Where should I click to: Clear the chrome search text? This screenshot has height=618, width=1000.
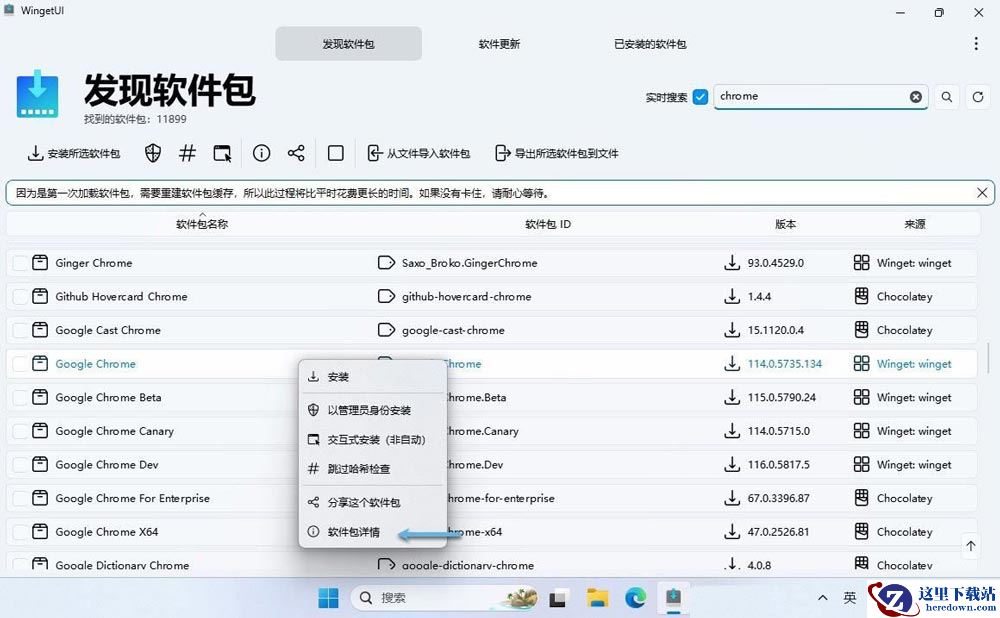916,96
